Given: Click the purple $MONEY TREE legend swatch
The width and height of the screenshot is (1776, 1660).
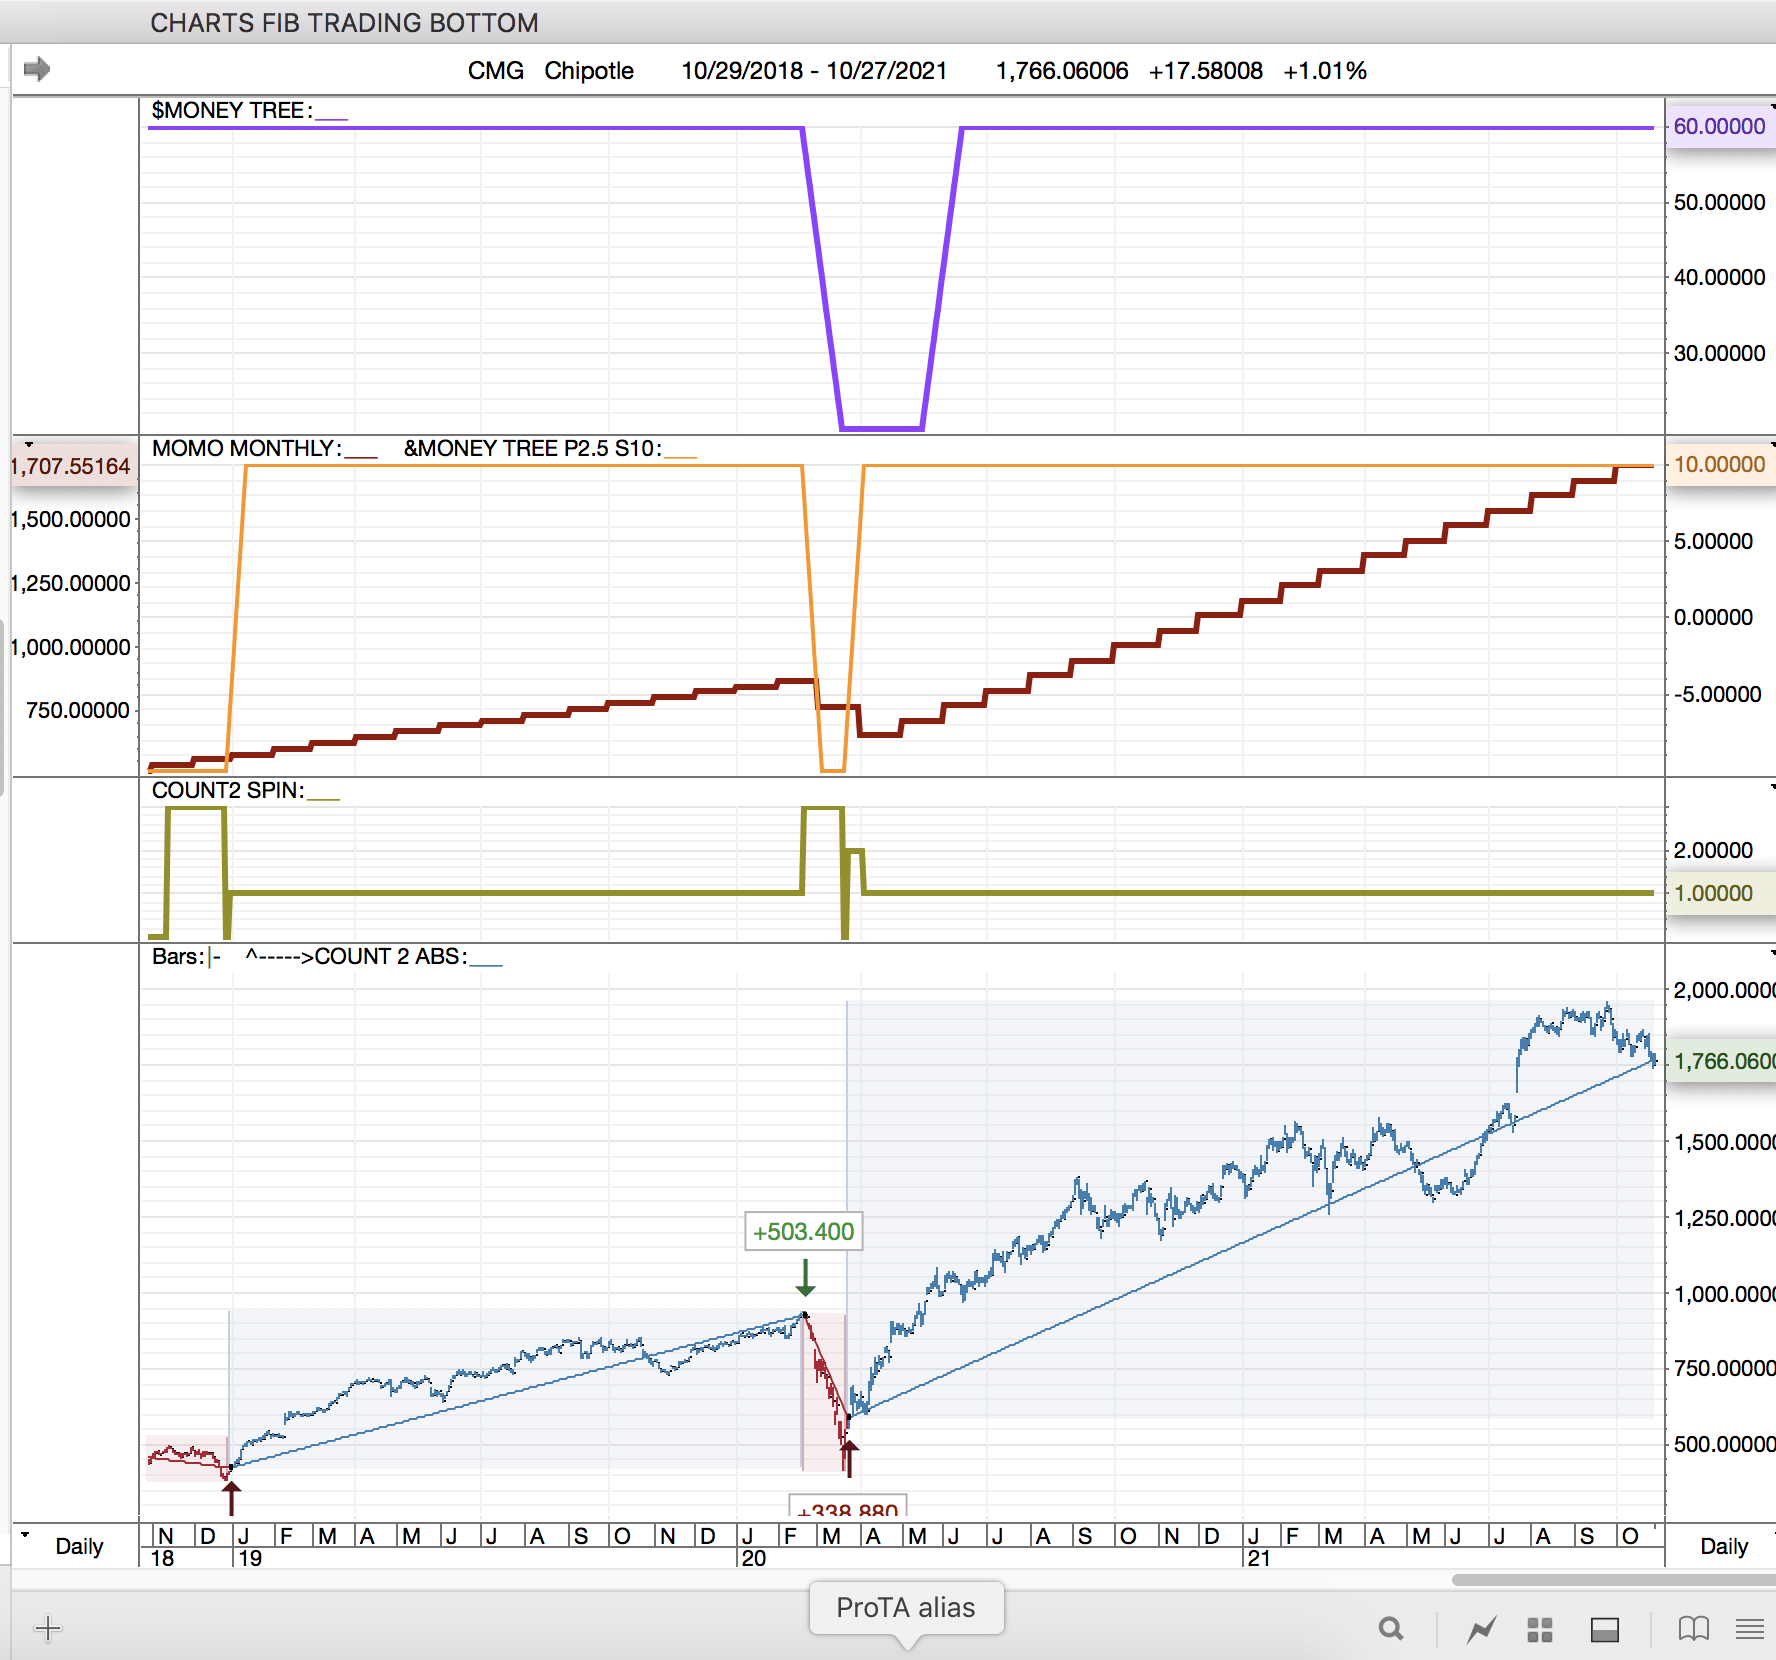Looking at the screenshot, I should [332, 118].
